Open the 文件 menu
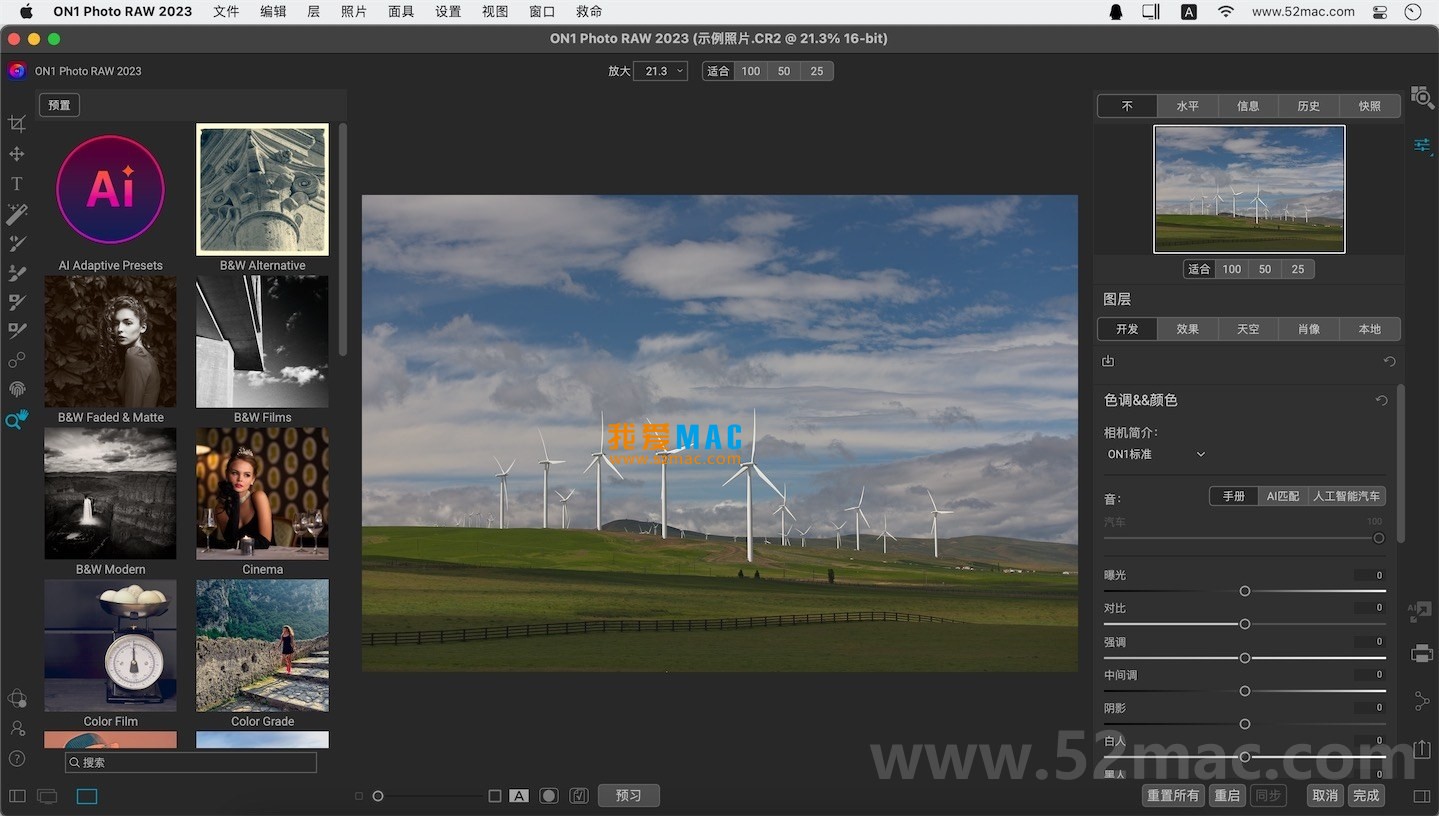Image resolution: width=1439 pixels, height=816 pixels. tap(226, 12)
